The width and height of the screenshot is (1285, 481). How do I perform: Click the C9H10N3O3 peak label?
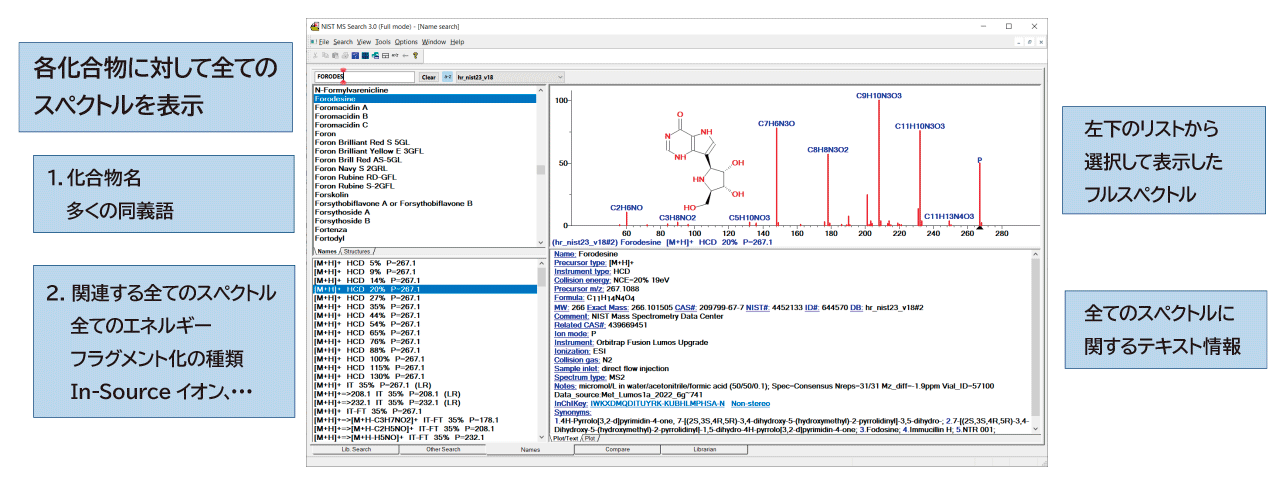[x=879, y=96]
